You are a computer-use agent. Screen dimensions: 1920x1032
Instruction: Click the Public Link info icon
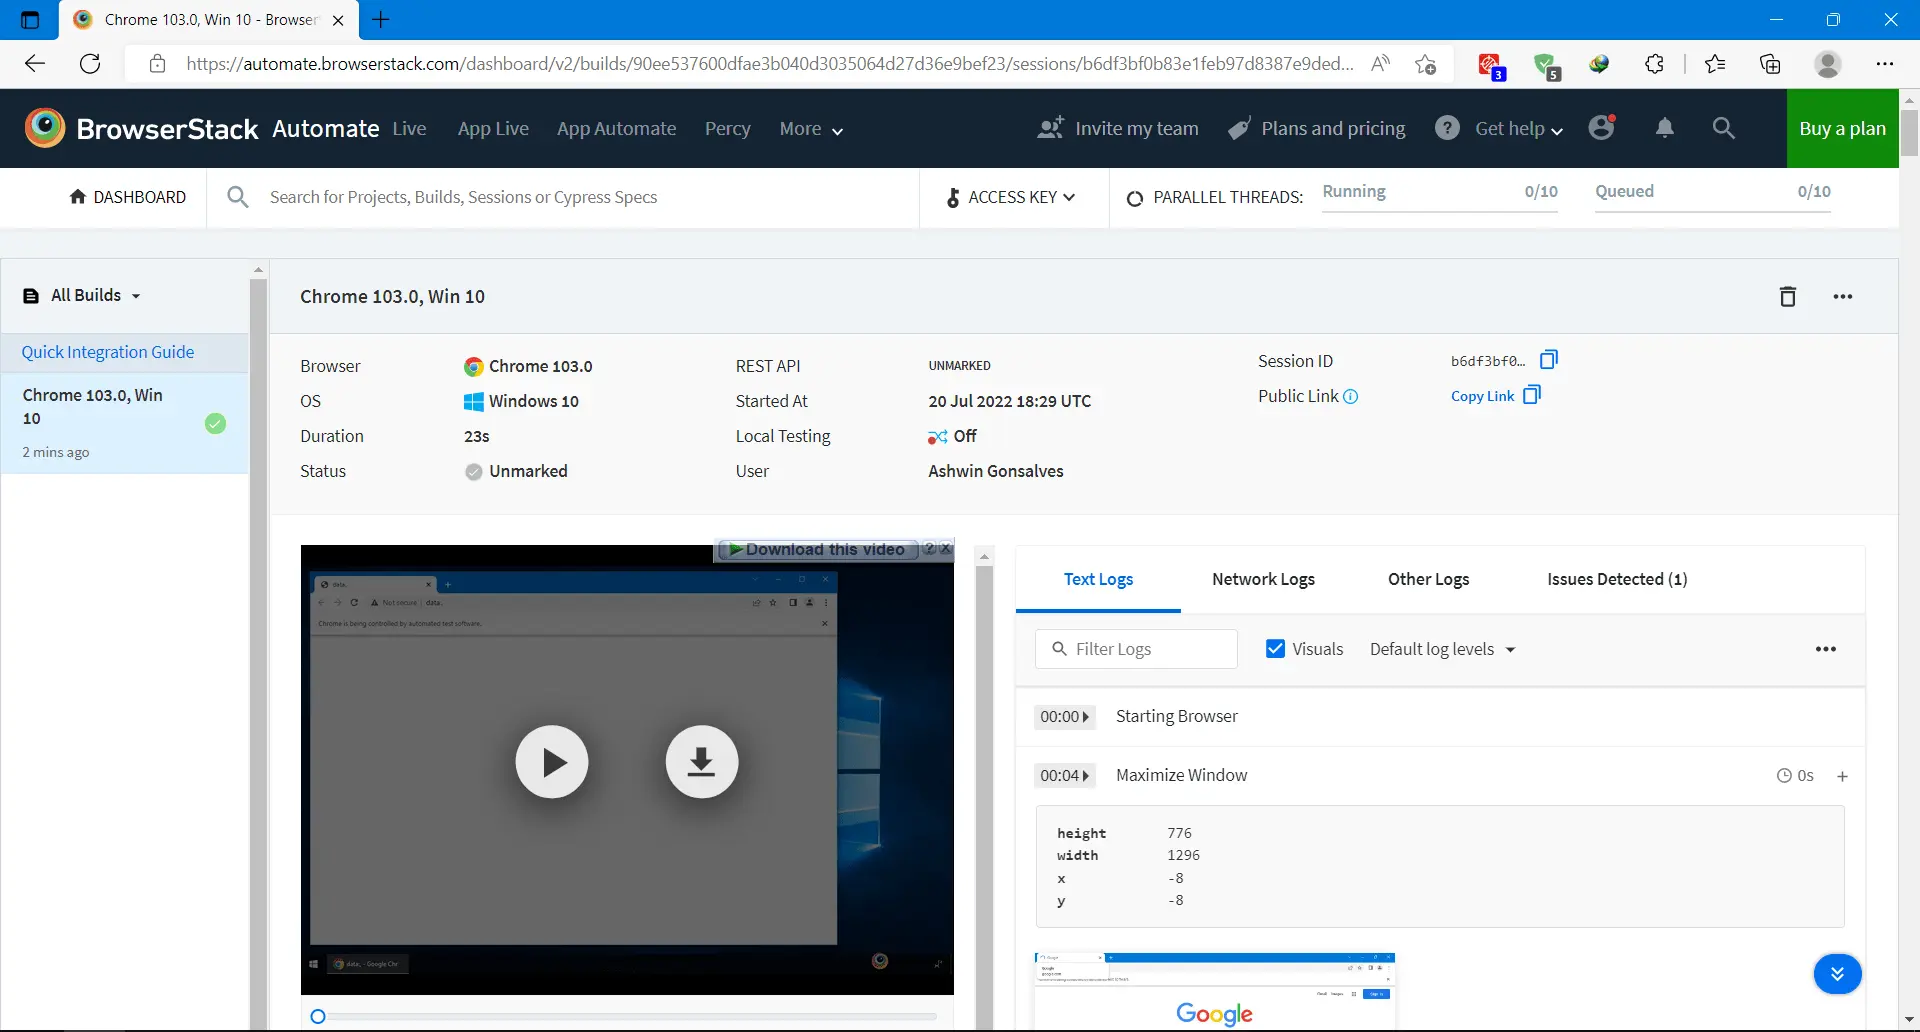tap(1351, 397)
